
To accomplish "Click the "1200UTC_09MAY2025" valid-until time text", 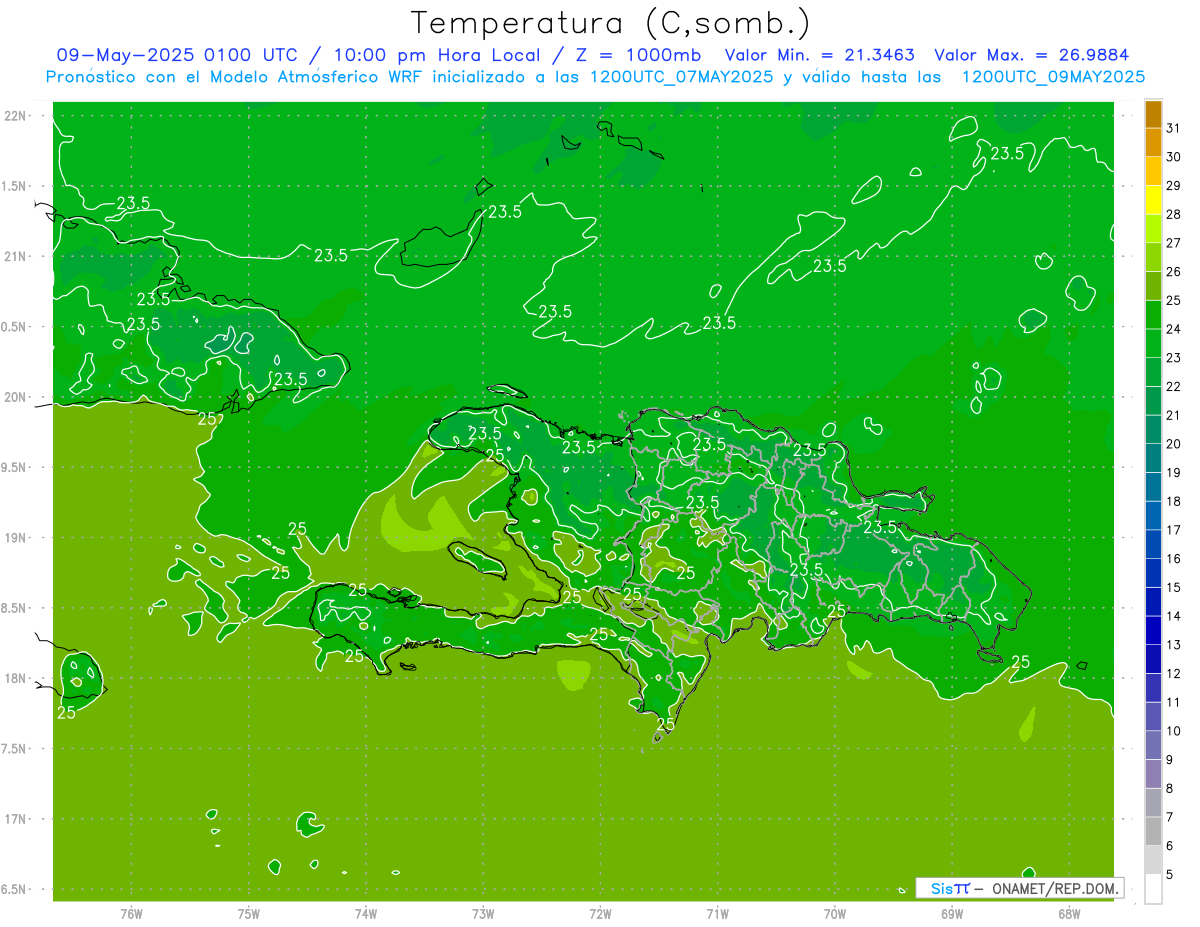I will [x=1053, y=77].
